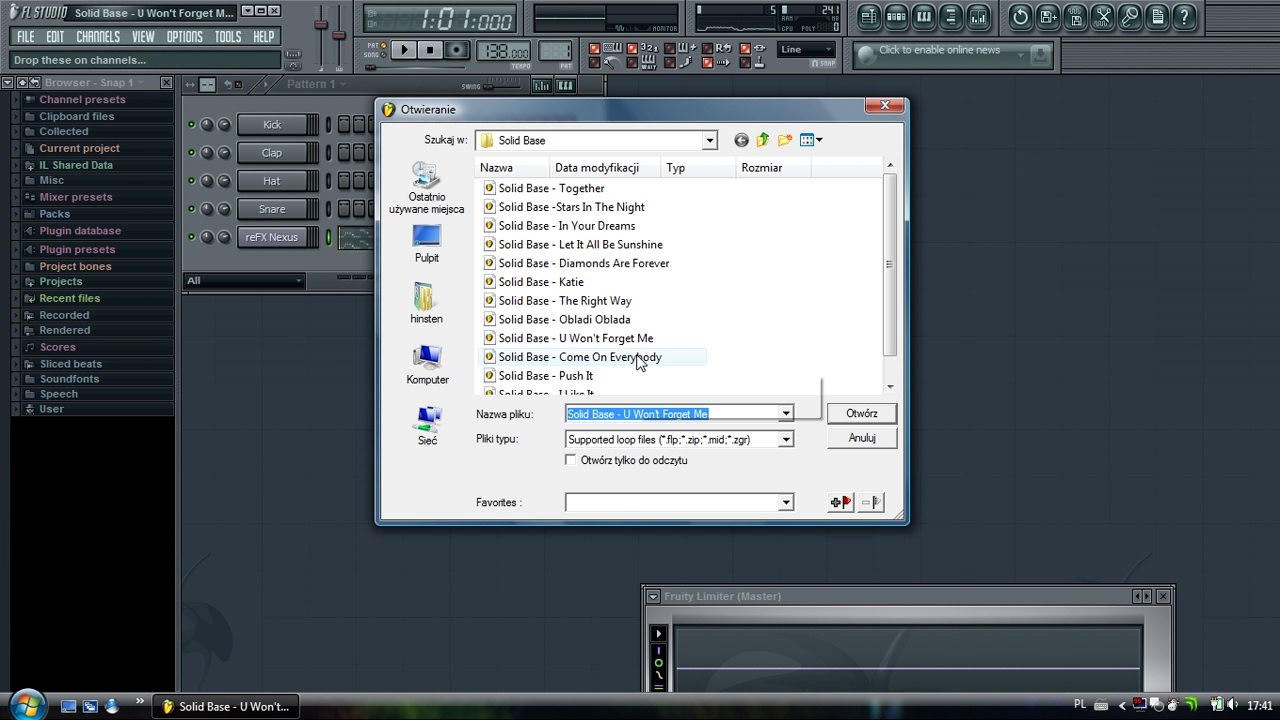Mute the Clap channel green LED
This screenshot has width=1280, height=720.
[x=191, y=153]
